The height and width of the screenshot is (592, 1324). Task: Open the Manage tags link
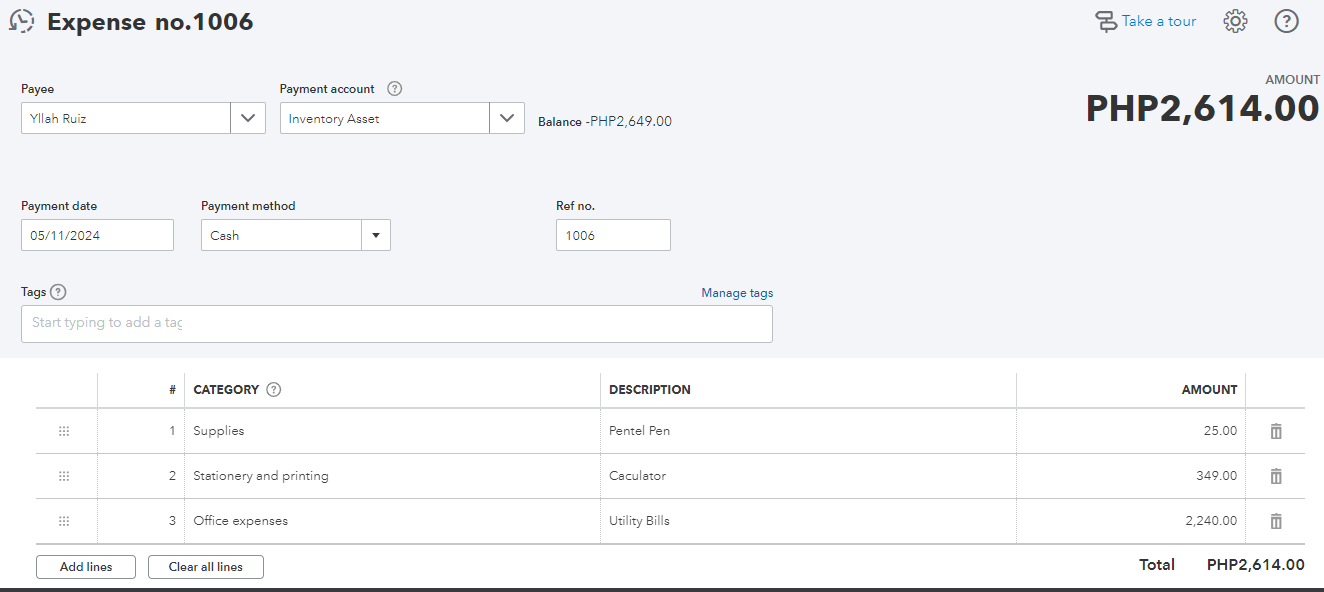[x=737, y=293]
